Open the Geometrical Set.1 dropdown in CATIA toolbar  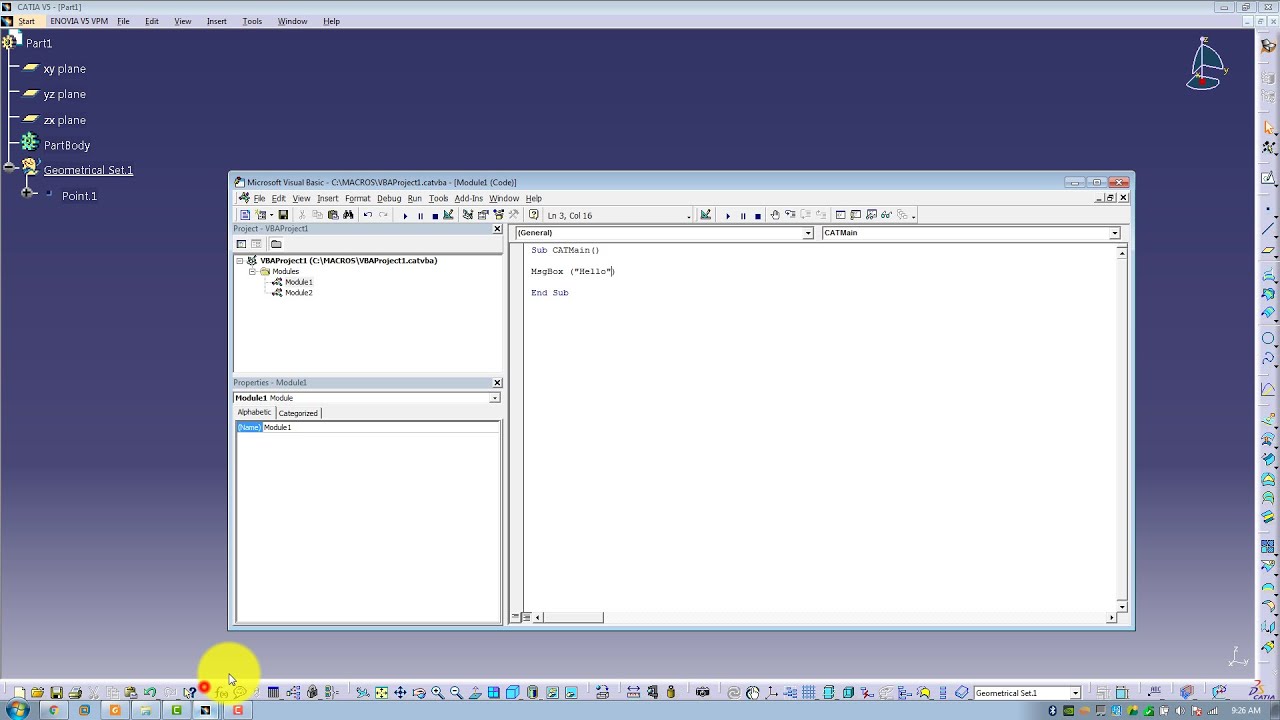tap(1075, 693)
